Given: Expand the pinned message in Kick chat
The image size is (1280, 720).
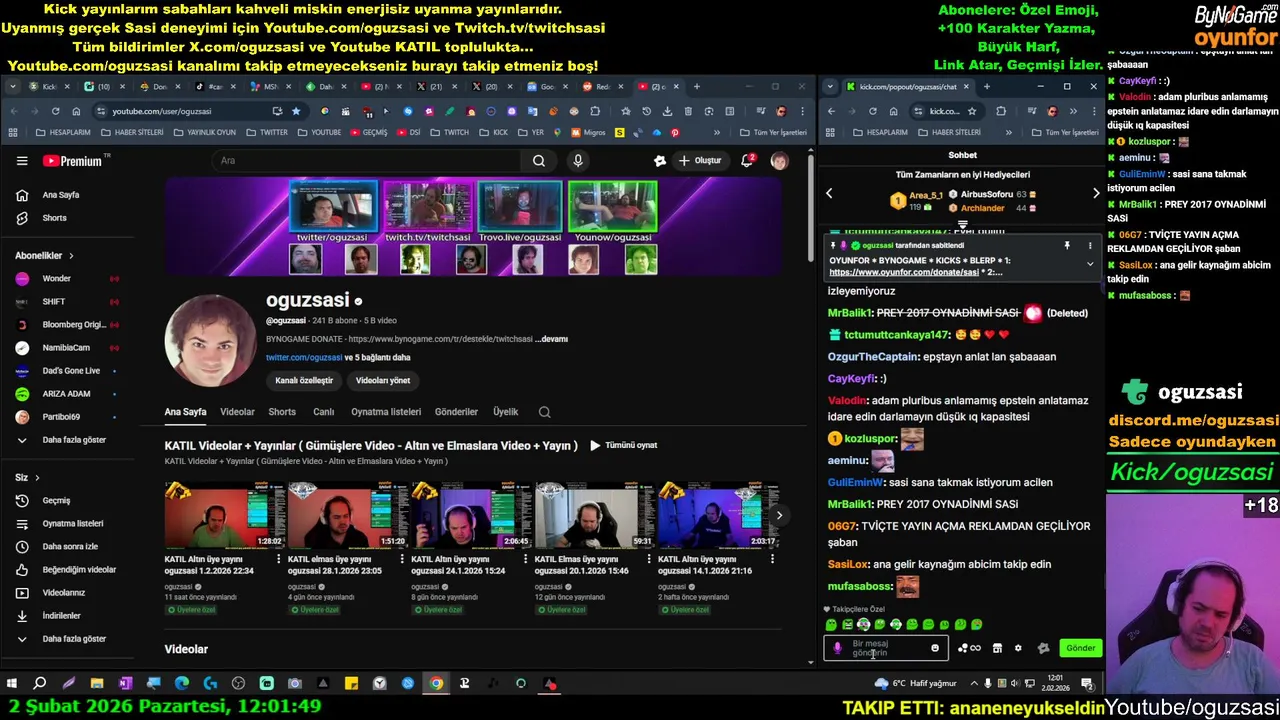Looking at the screenshot, I should pos(1090,265).
